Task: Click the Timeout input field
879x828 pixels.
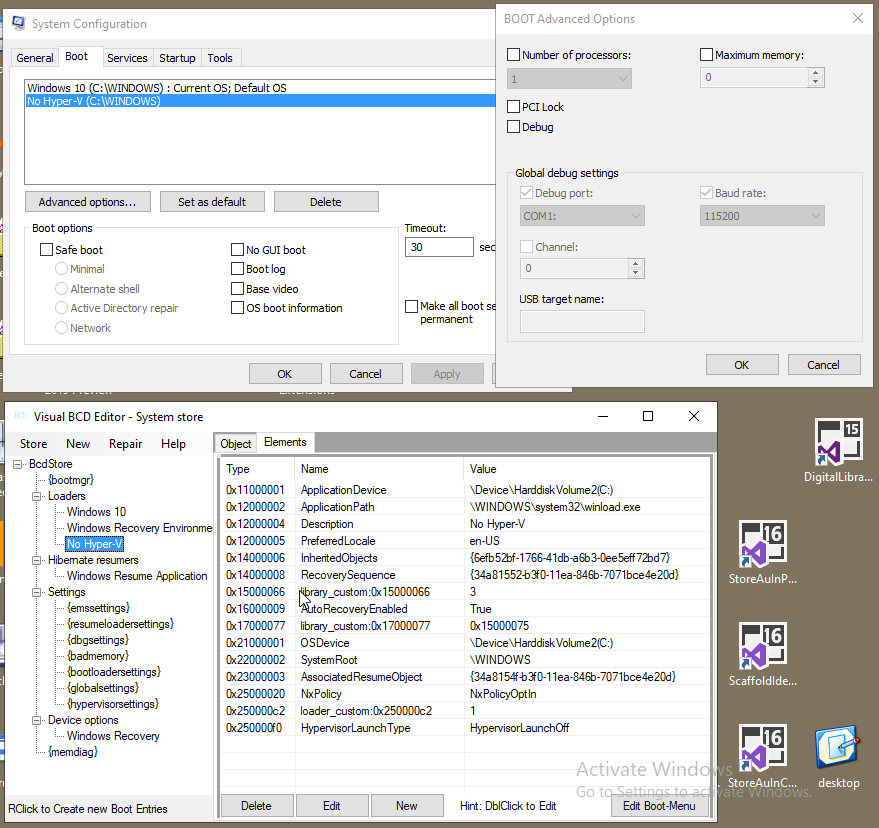Action: [439, 247]
